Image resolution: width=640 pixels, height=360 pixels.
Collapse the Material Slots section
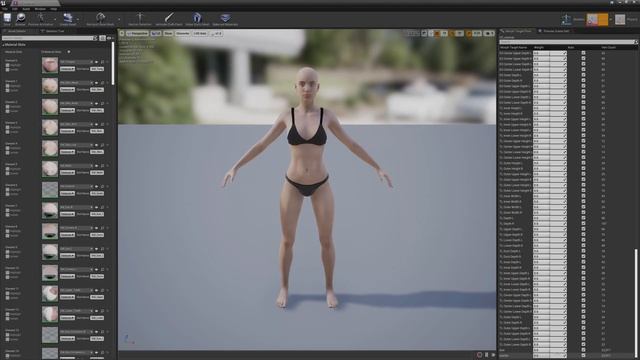[3, 44]
